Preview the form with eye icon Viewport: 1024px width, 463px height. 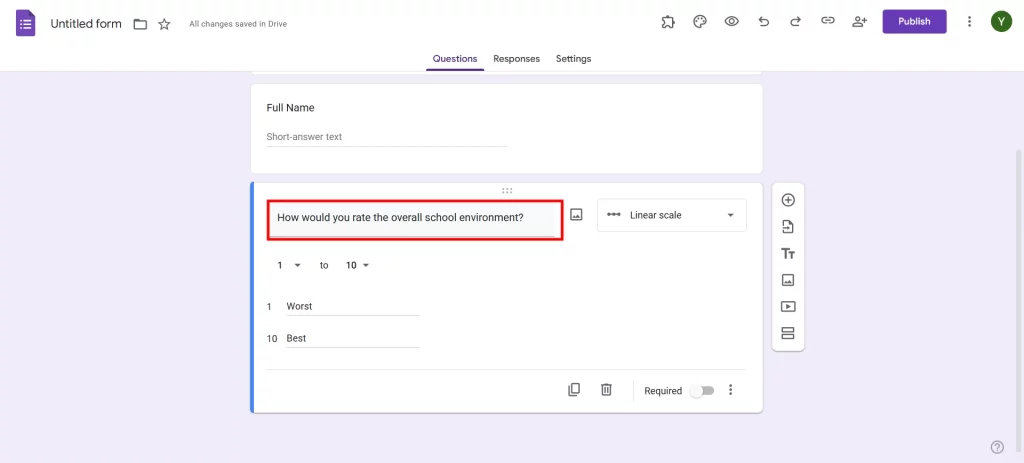point(731,22)
